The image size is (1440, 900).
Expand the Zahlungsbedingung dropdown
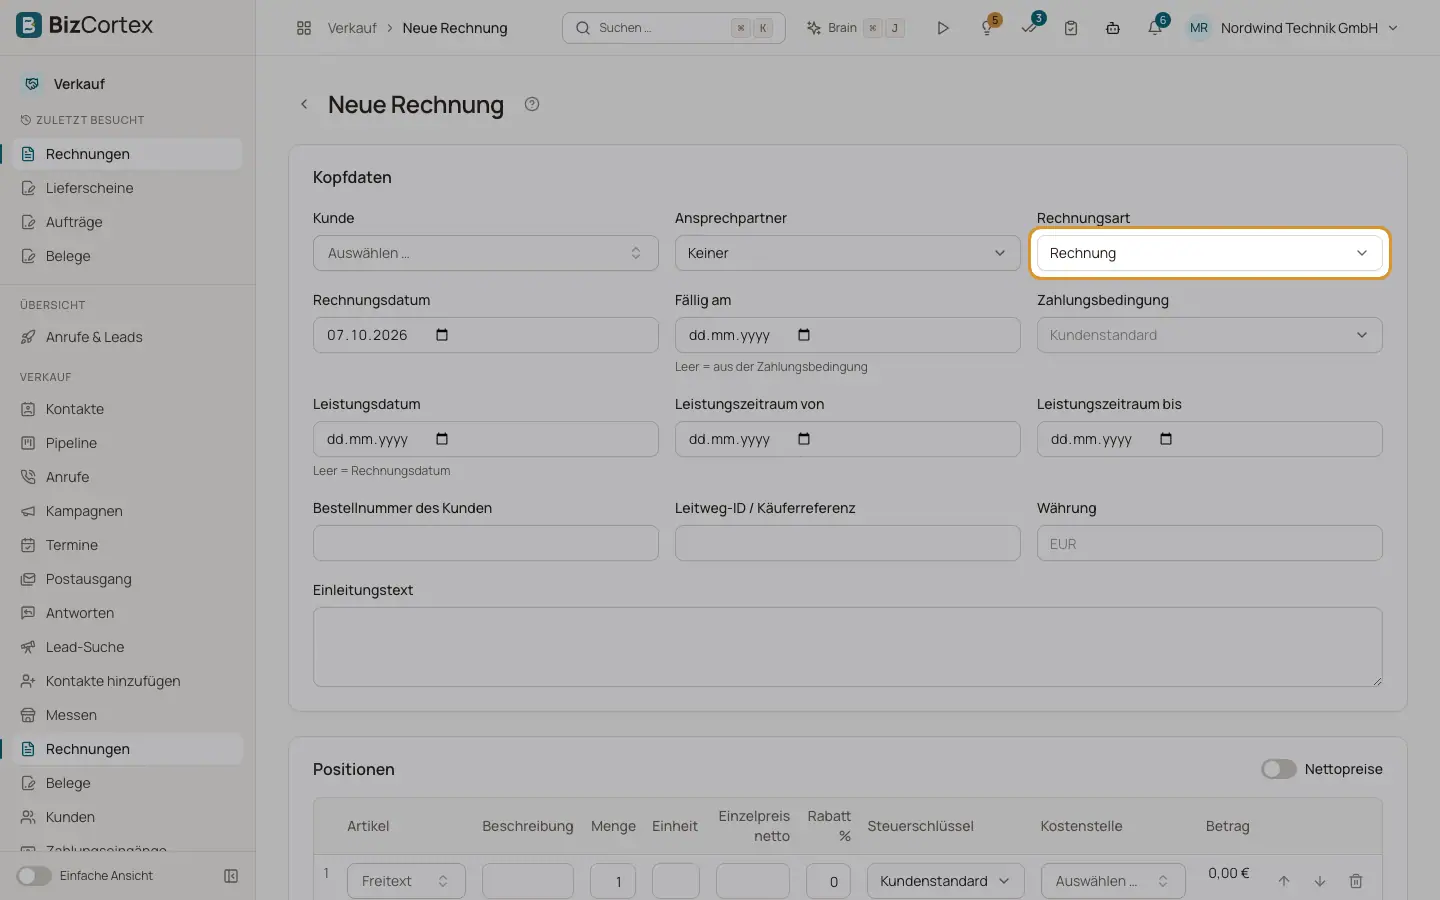[1210, 335]
